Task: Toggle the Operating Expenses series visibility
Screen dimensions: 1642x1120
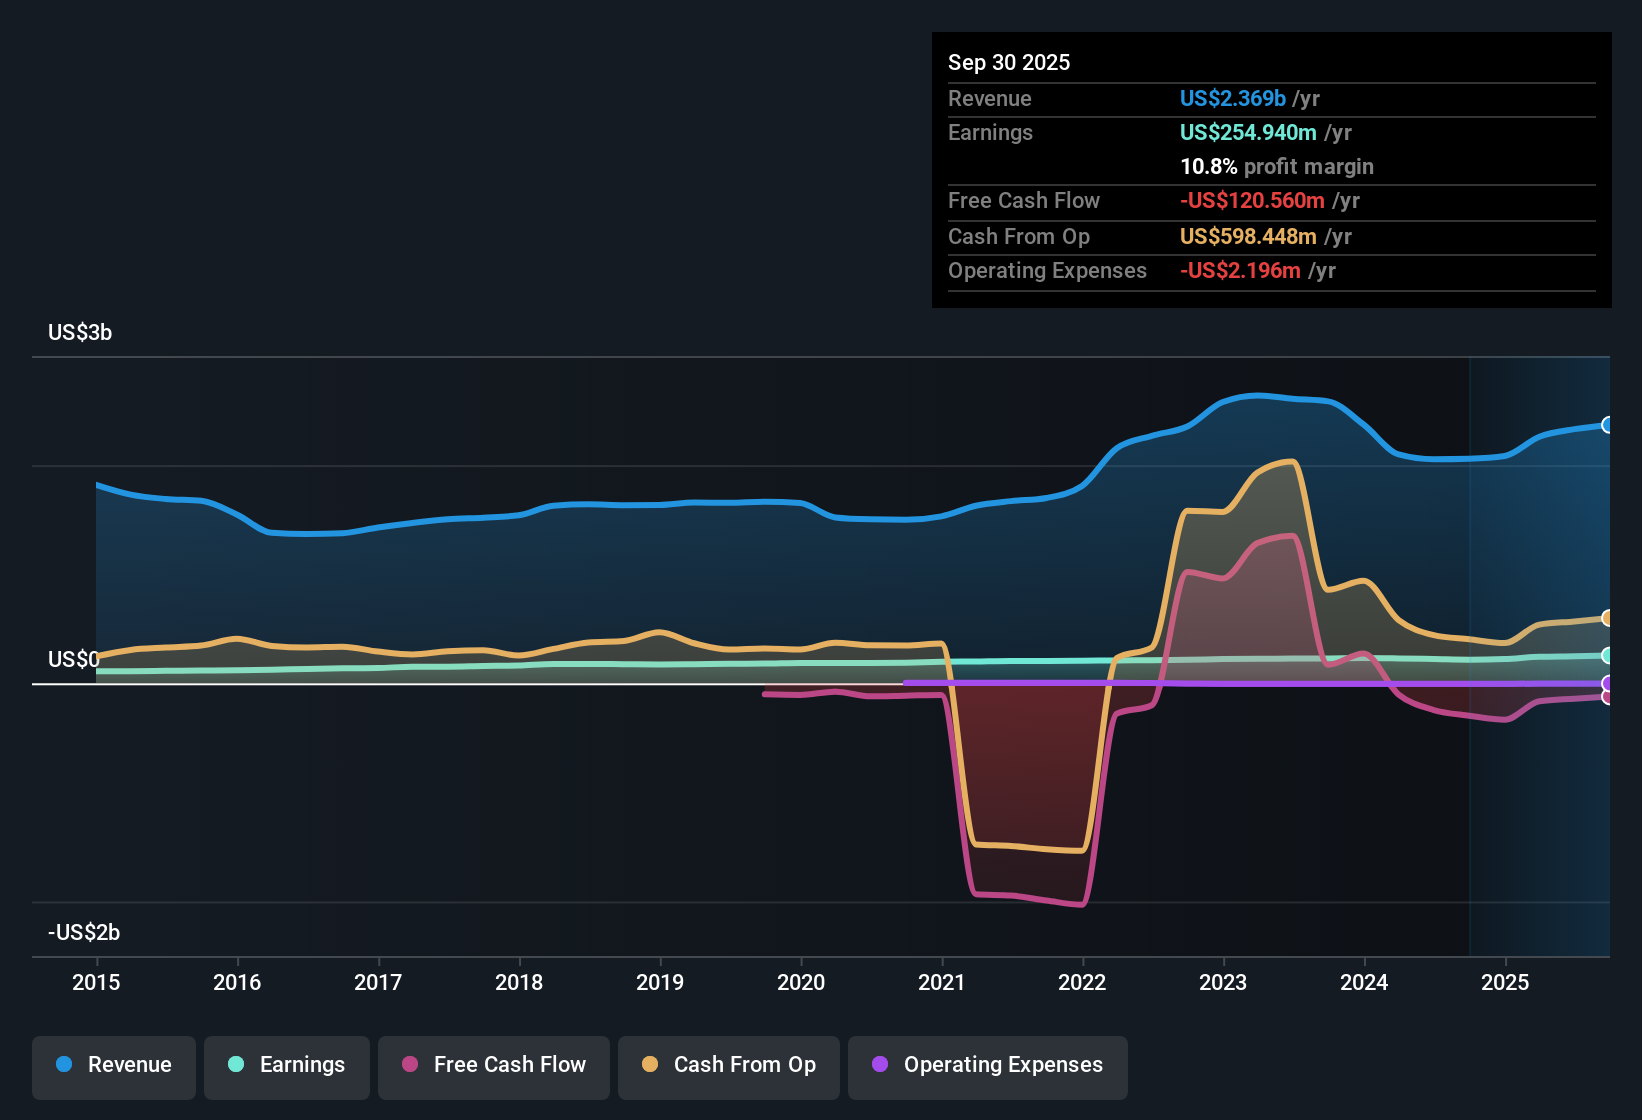Action: 987,1065
